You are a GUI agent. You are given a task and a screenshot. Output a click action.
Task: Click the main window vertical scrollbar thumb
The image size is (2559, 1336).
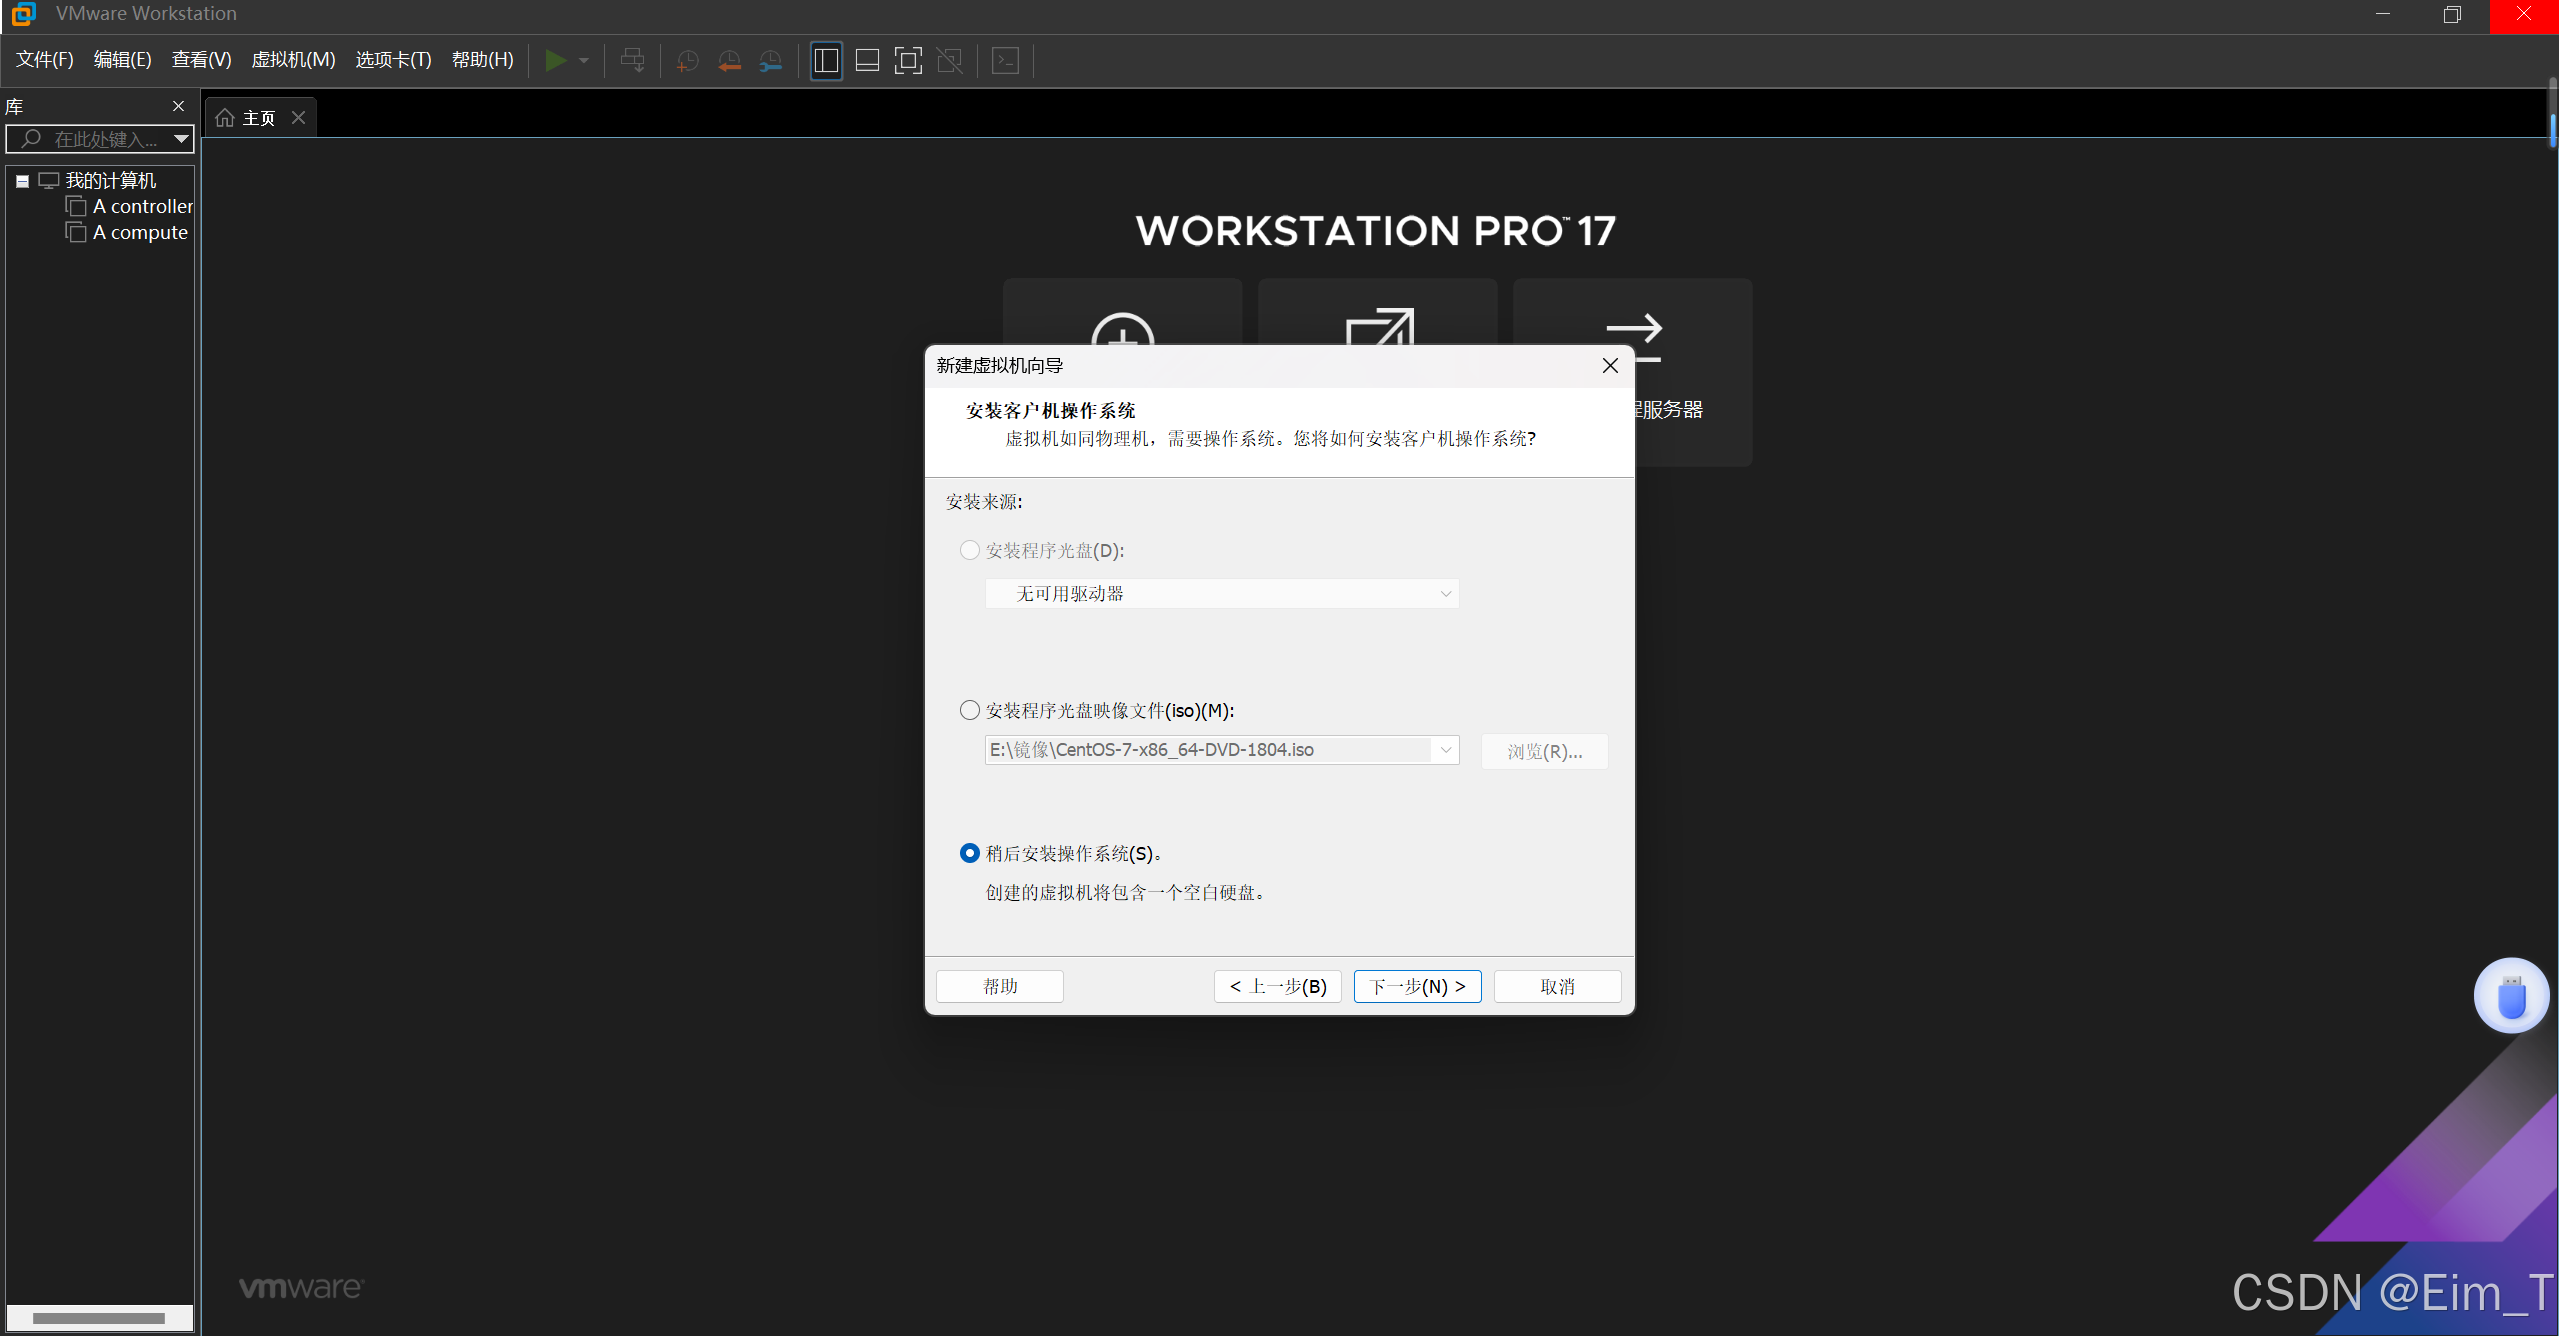[x=2551, y=130]
